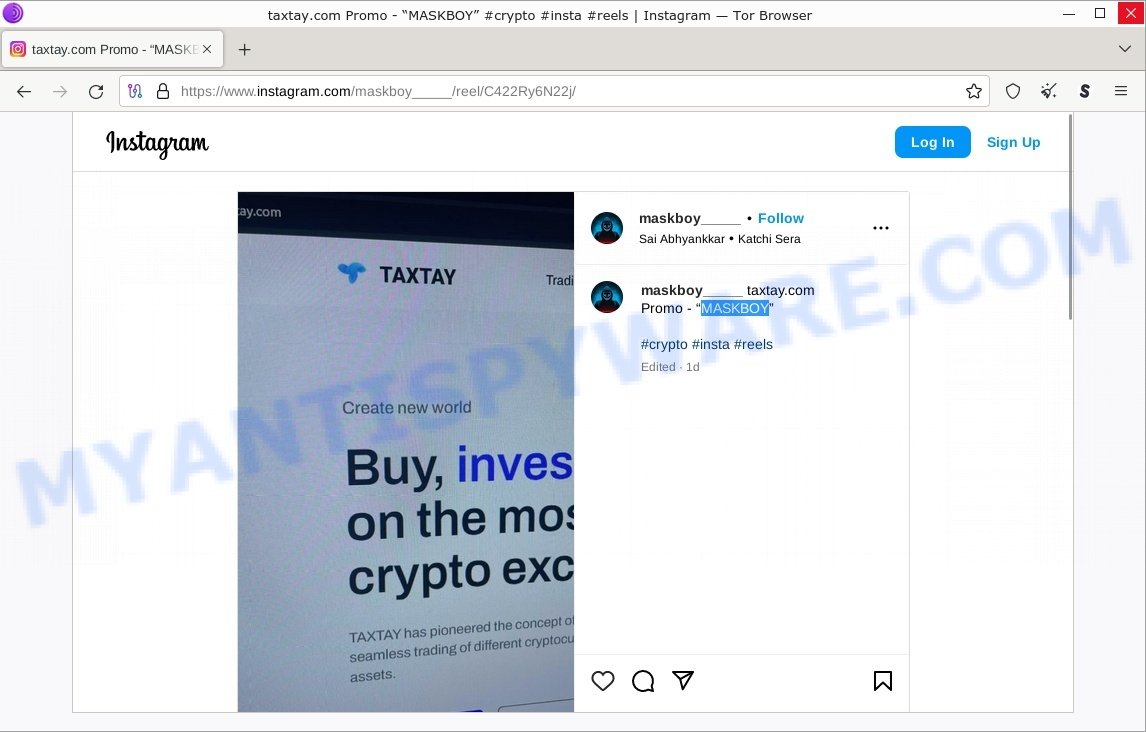Open the hamburger application menu
1146x732 pixels.
coord(1120,91)
